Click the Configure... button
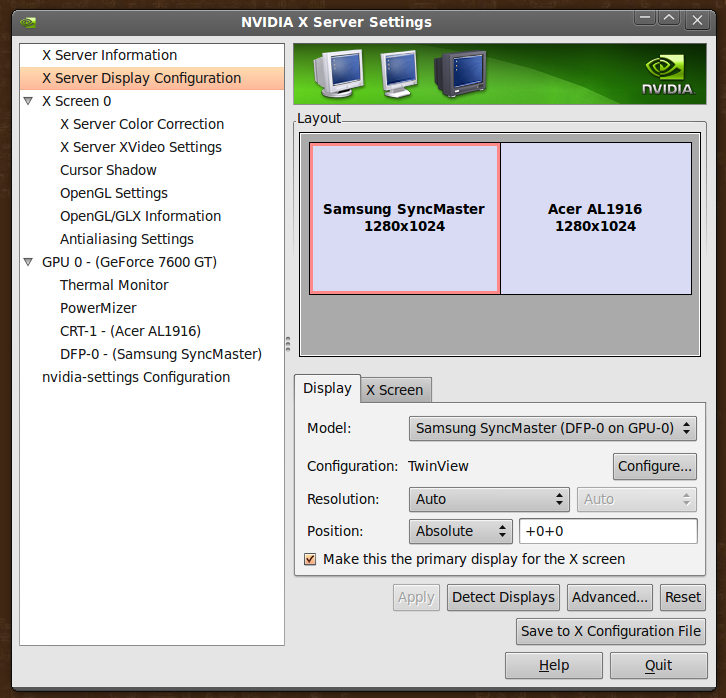The image size is (726, 698). point(655,466)
